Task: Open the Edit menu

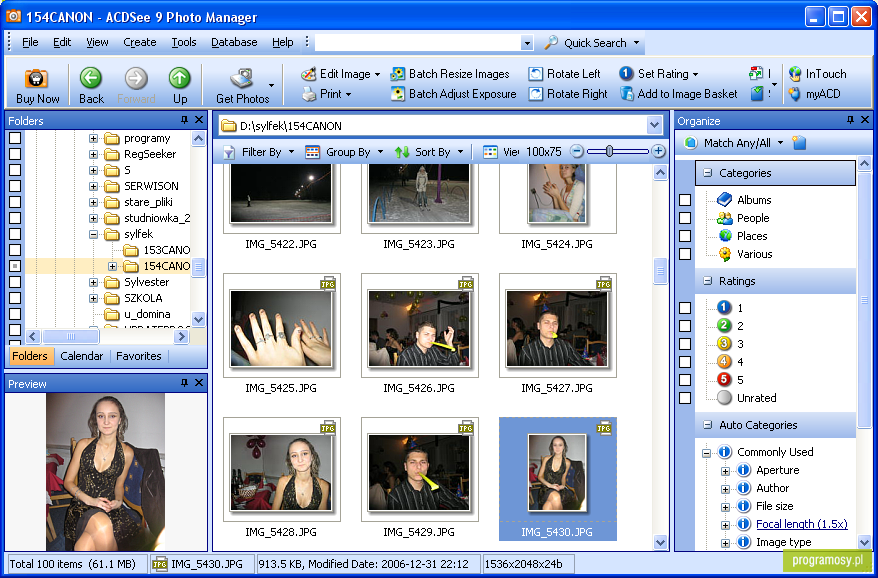Action: 62,42
